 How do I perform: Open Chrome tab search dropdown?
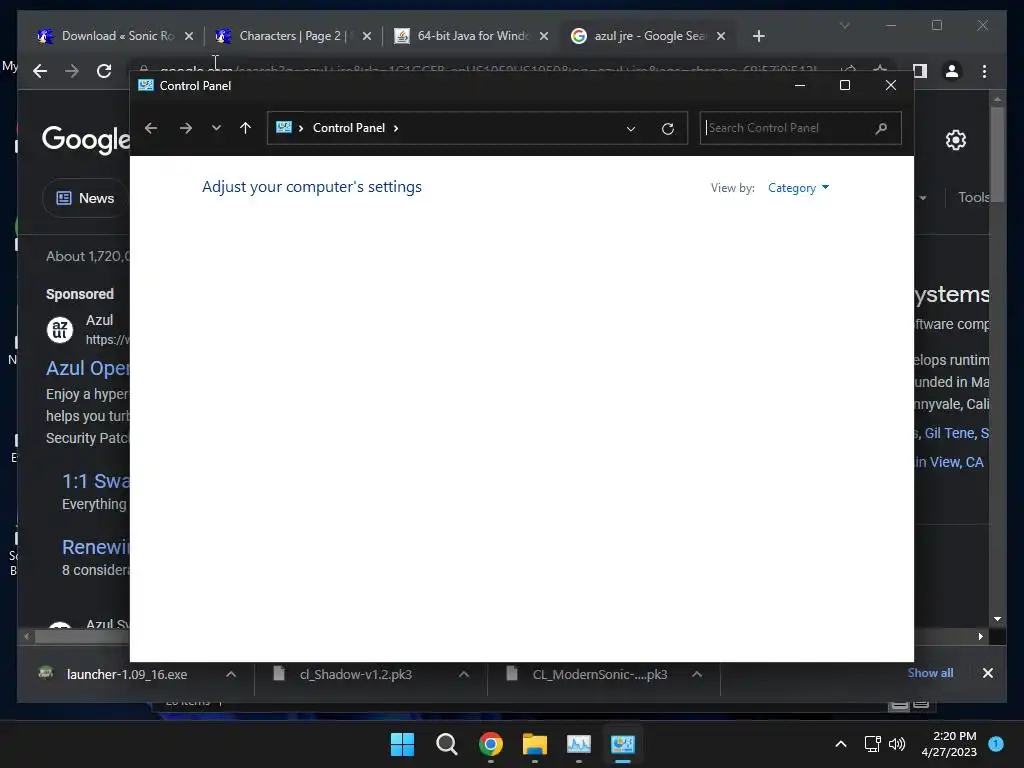844,25
